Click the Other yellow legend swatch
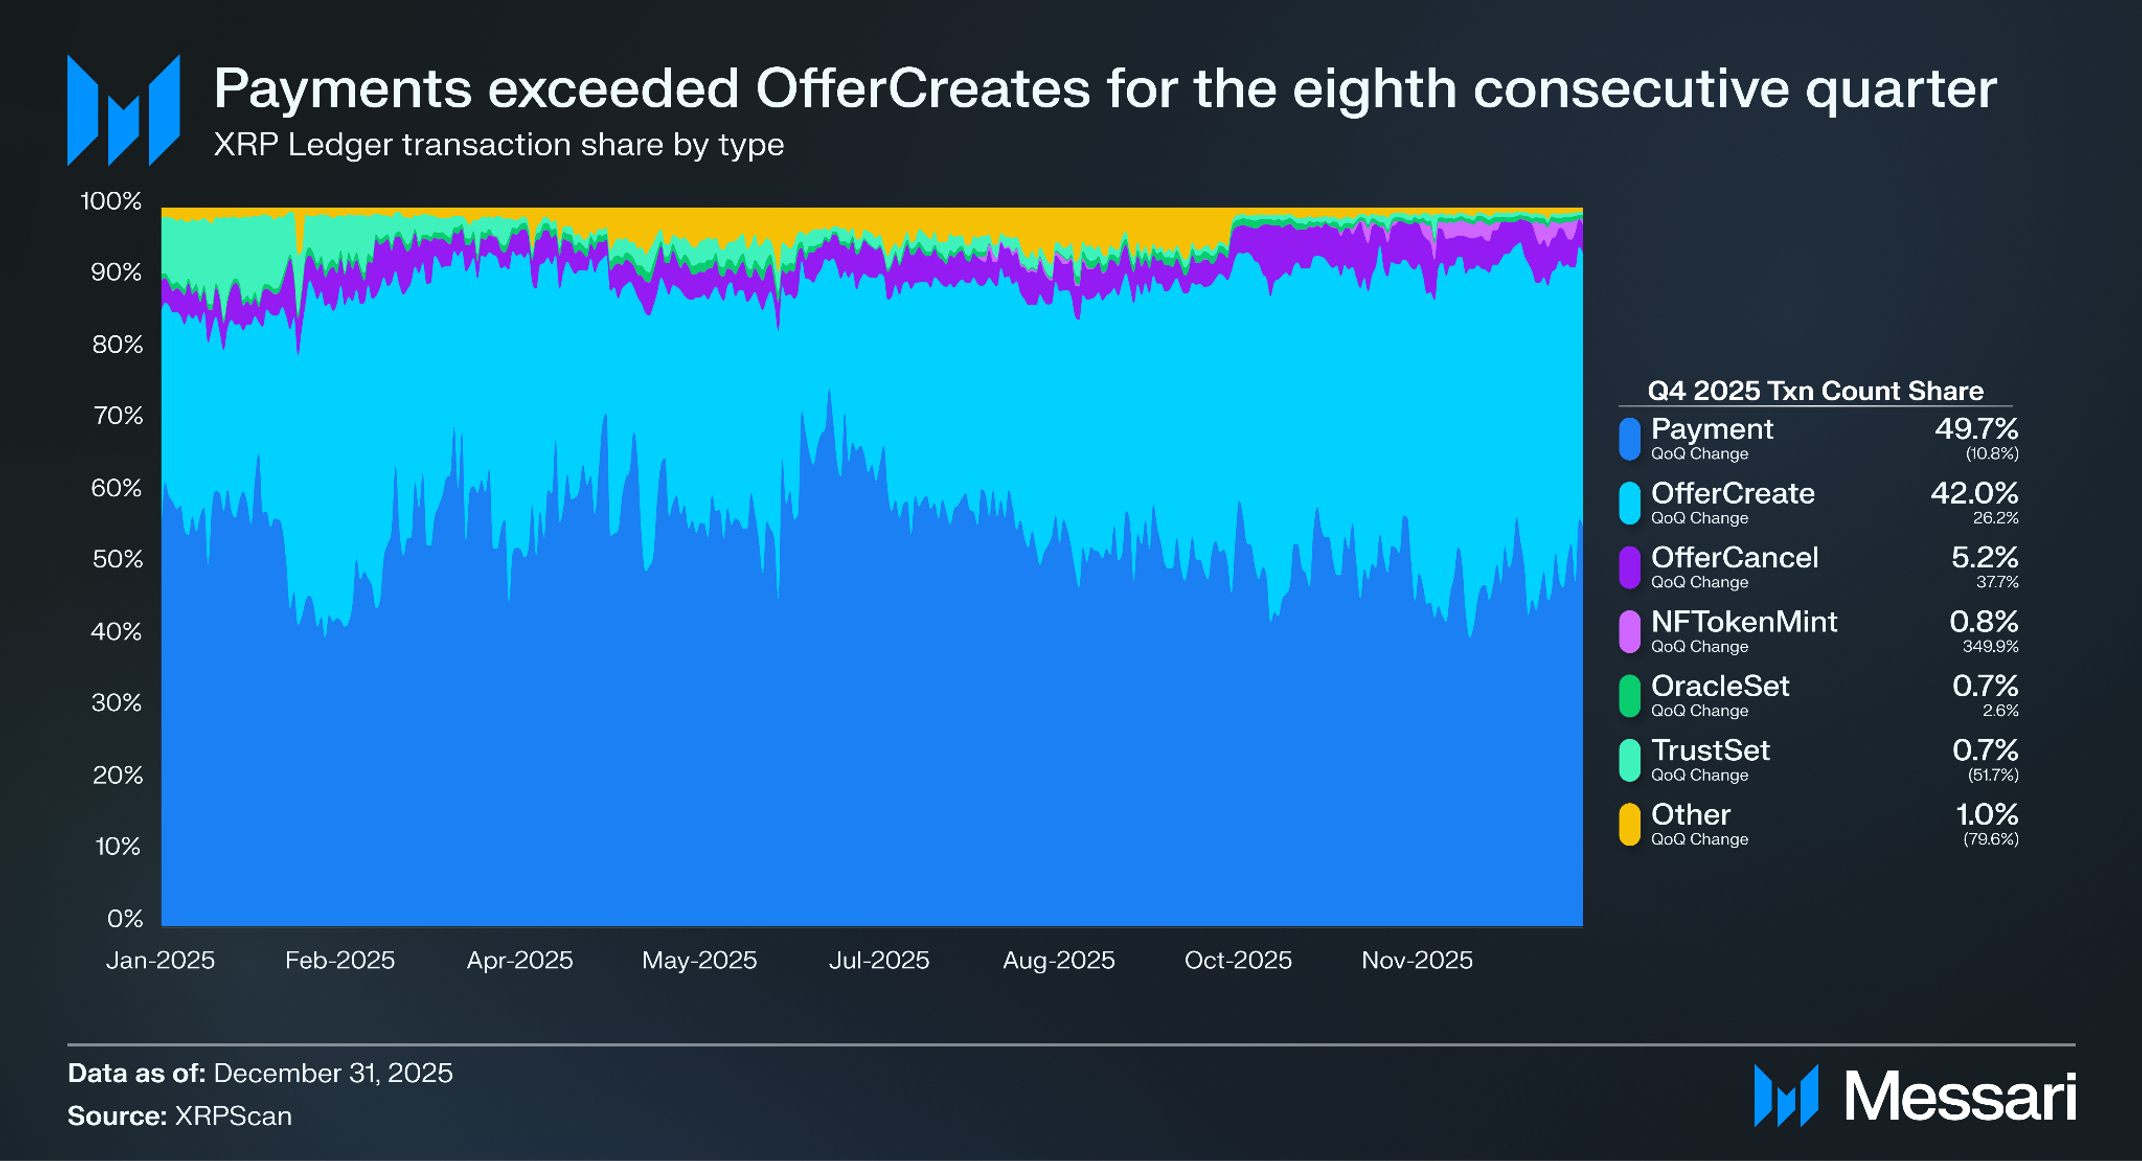2142x1161 pixels. click(1629, 824)
